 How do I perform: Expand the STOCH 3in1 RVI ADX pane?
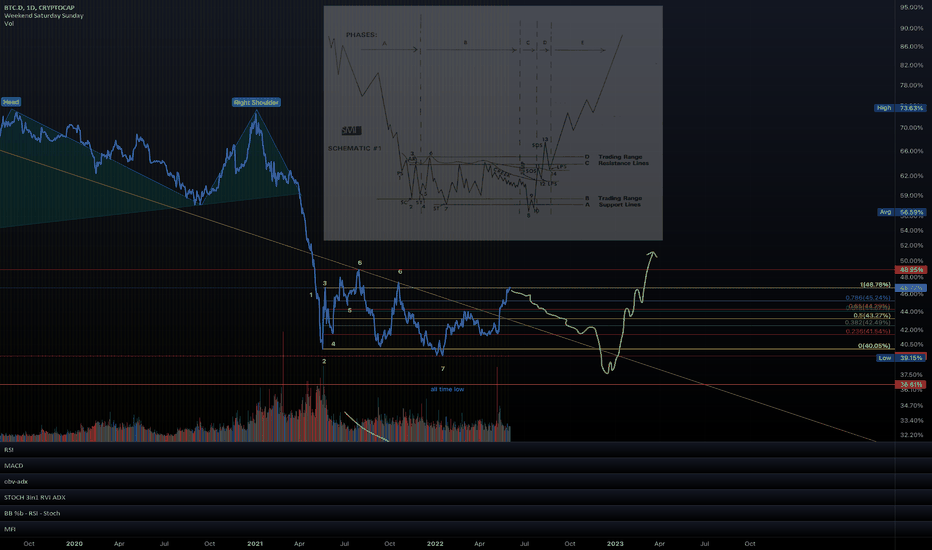tap(447, 497)
